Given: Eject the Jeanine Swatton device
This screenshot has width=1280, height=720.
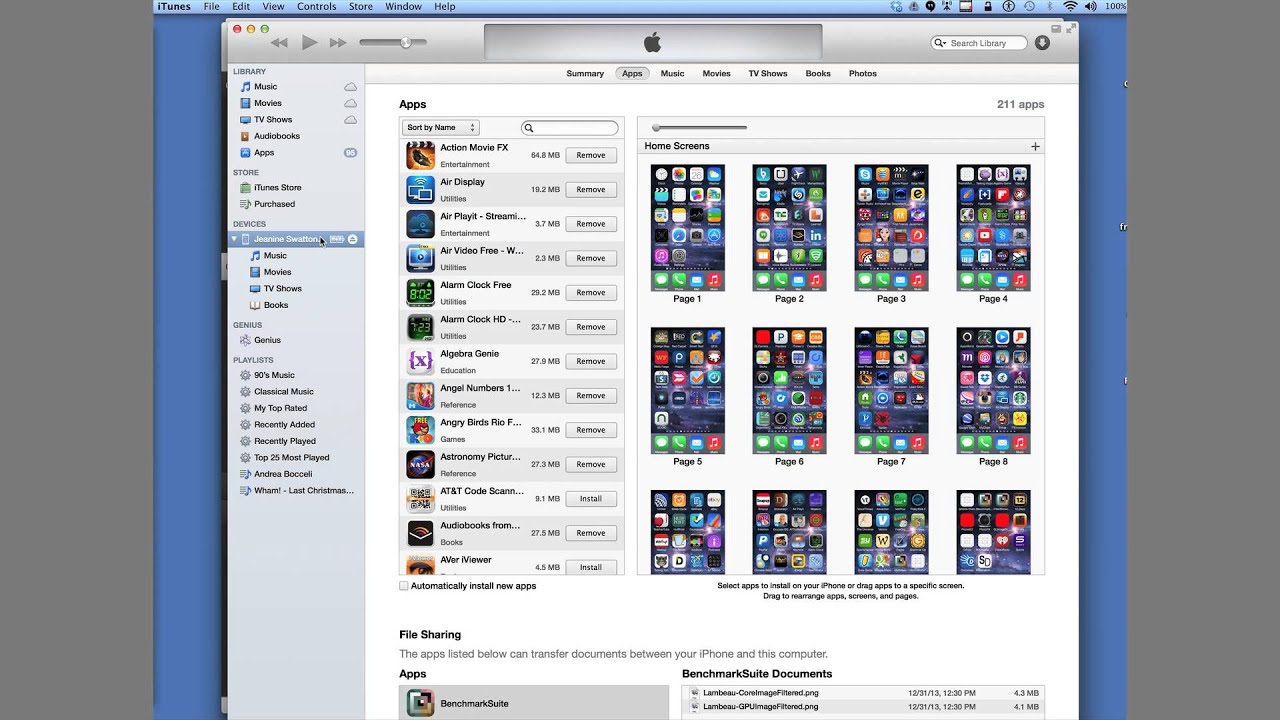Looking at the screenshot, I should point(353,239).
